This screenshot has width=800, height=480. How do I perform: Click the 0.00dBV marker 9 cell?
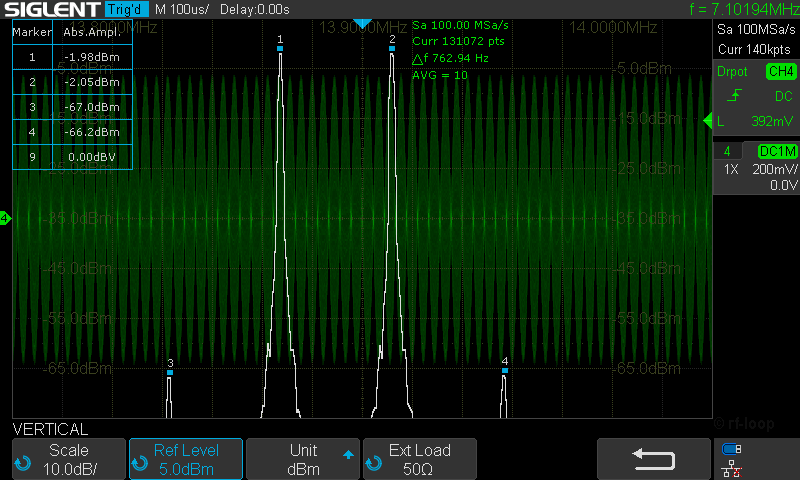point(92,157)
